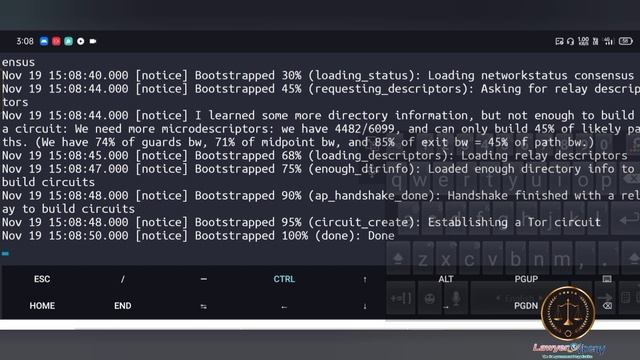The height and width of the screenshot is (360, 640).
Task: Tap the green app notification icon
Action: pyautogui.click(x=69, y=41)
